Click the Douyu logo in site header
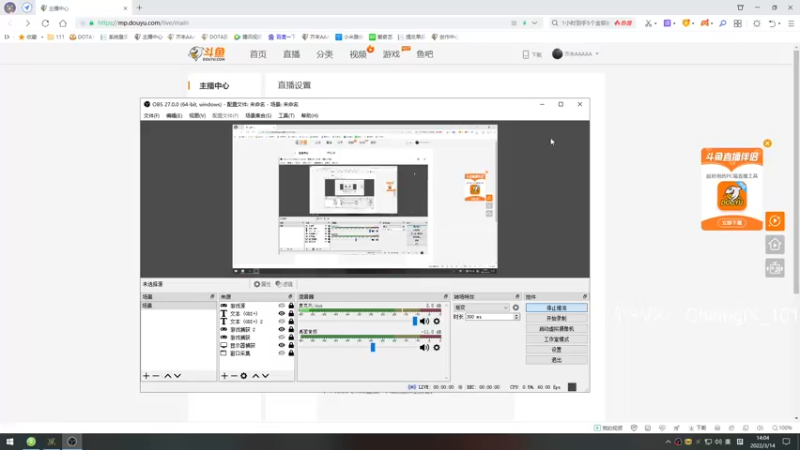The width and height of the screenshot is (800, 450). pyautogui.click(x=207, y=54)
